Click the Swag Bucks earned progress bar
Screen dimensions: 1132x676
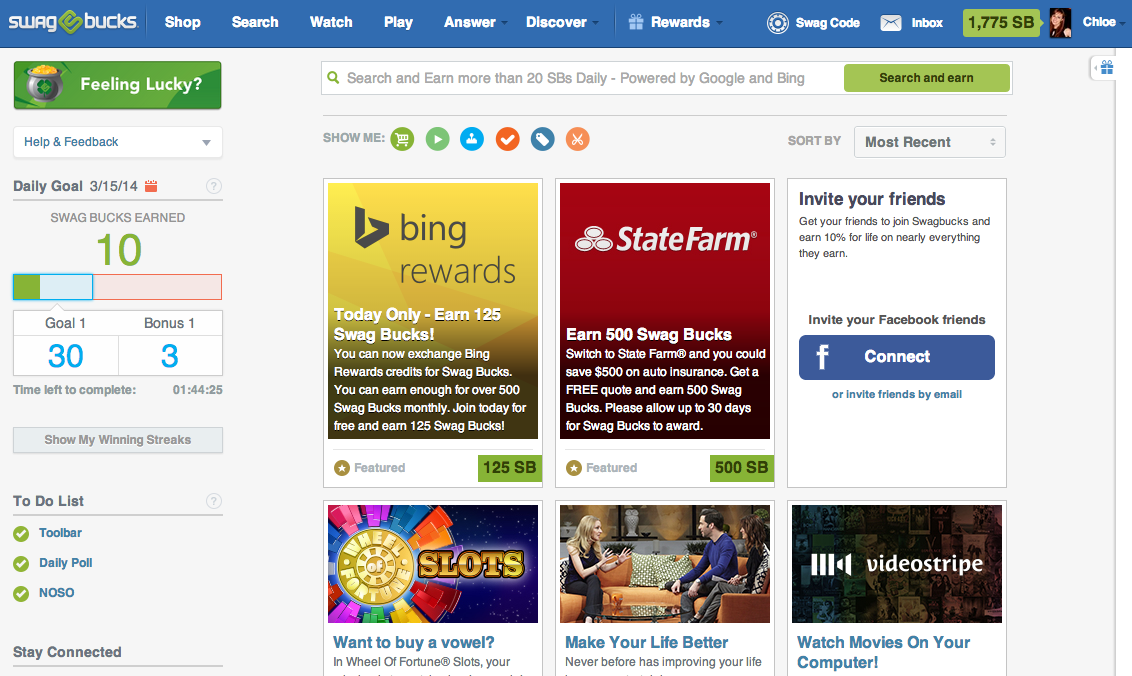click(x=118, y=287)
